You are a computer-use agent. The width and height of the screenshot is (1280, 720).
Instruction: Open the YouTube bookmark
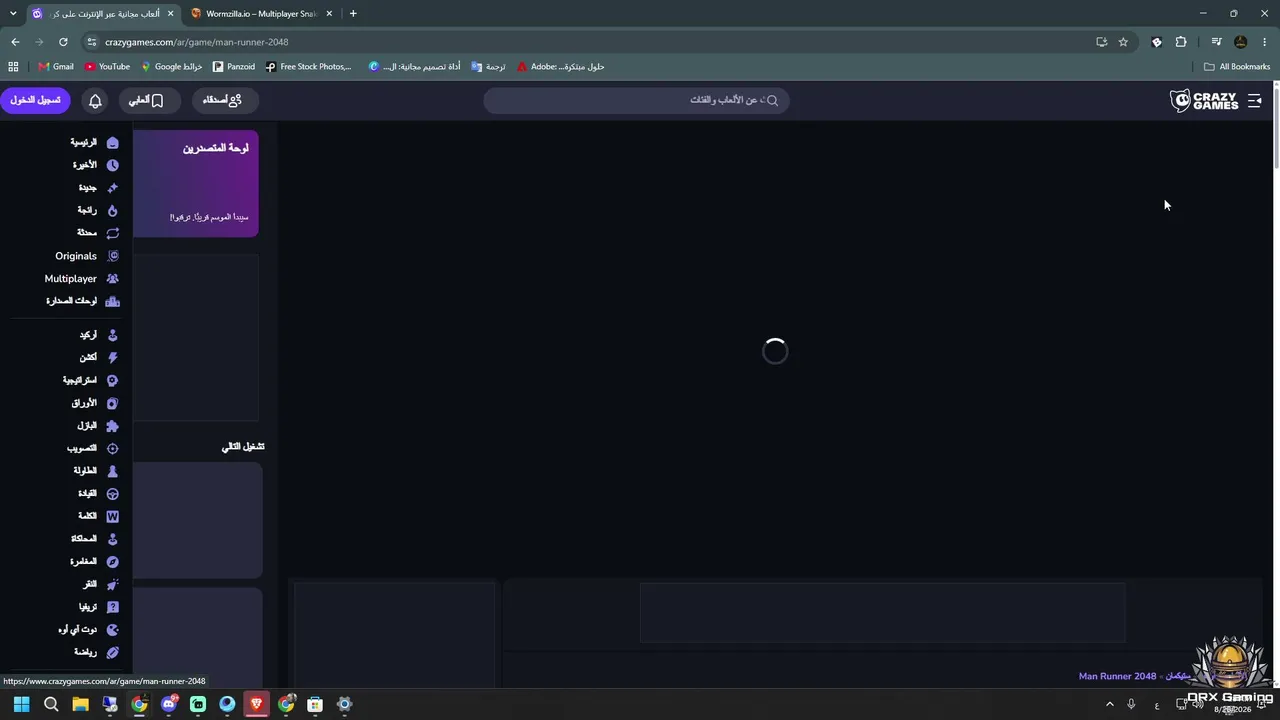click(108, 67)
